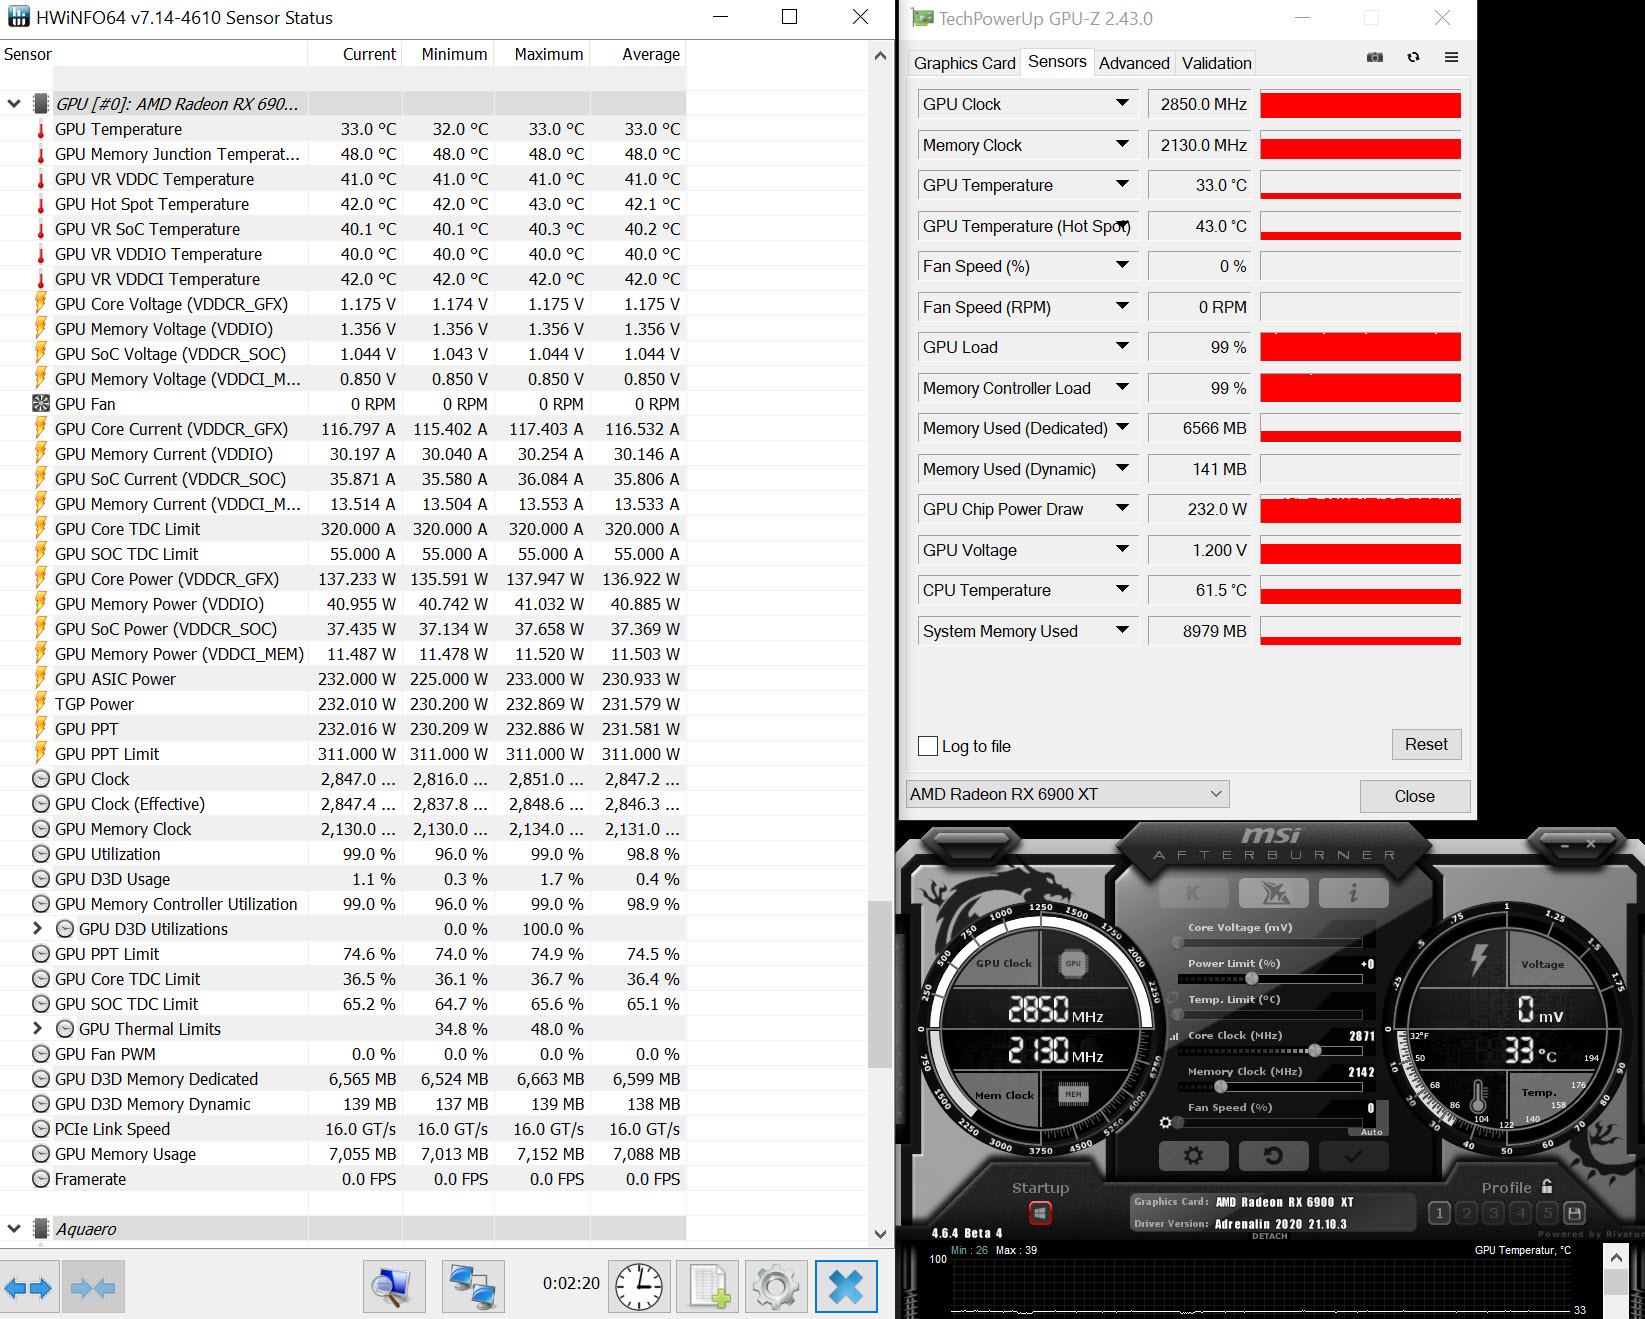1645x1319 pixels.
Task: Click DETACH under the Afterburner graphics card info
Action: [1270, 1236]
